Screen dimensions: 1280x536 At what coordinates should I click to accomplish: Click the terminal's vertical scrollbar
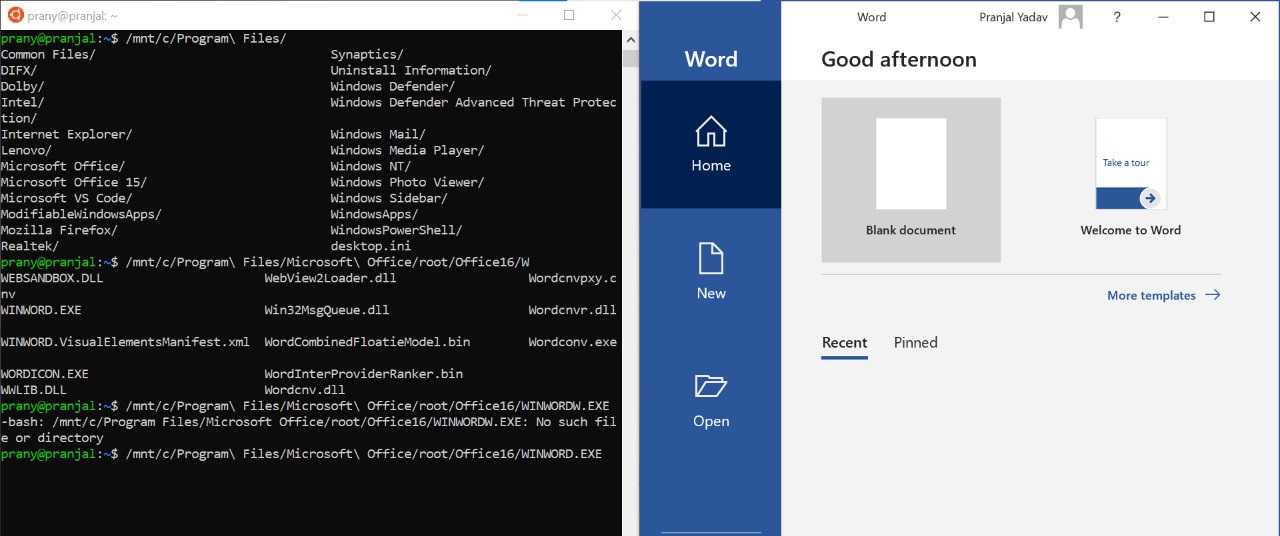(x=630, y=280)
